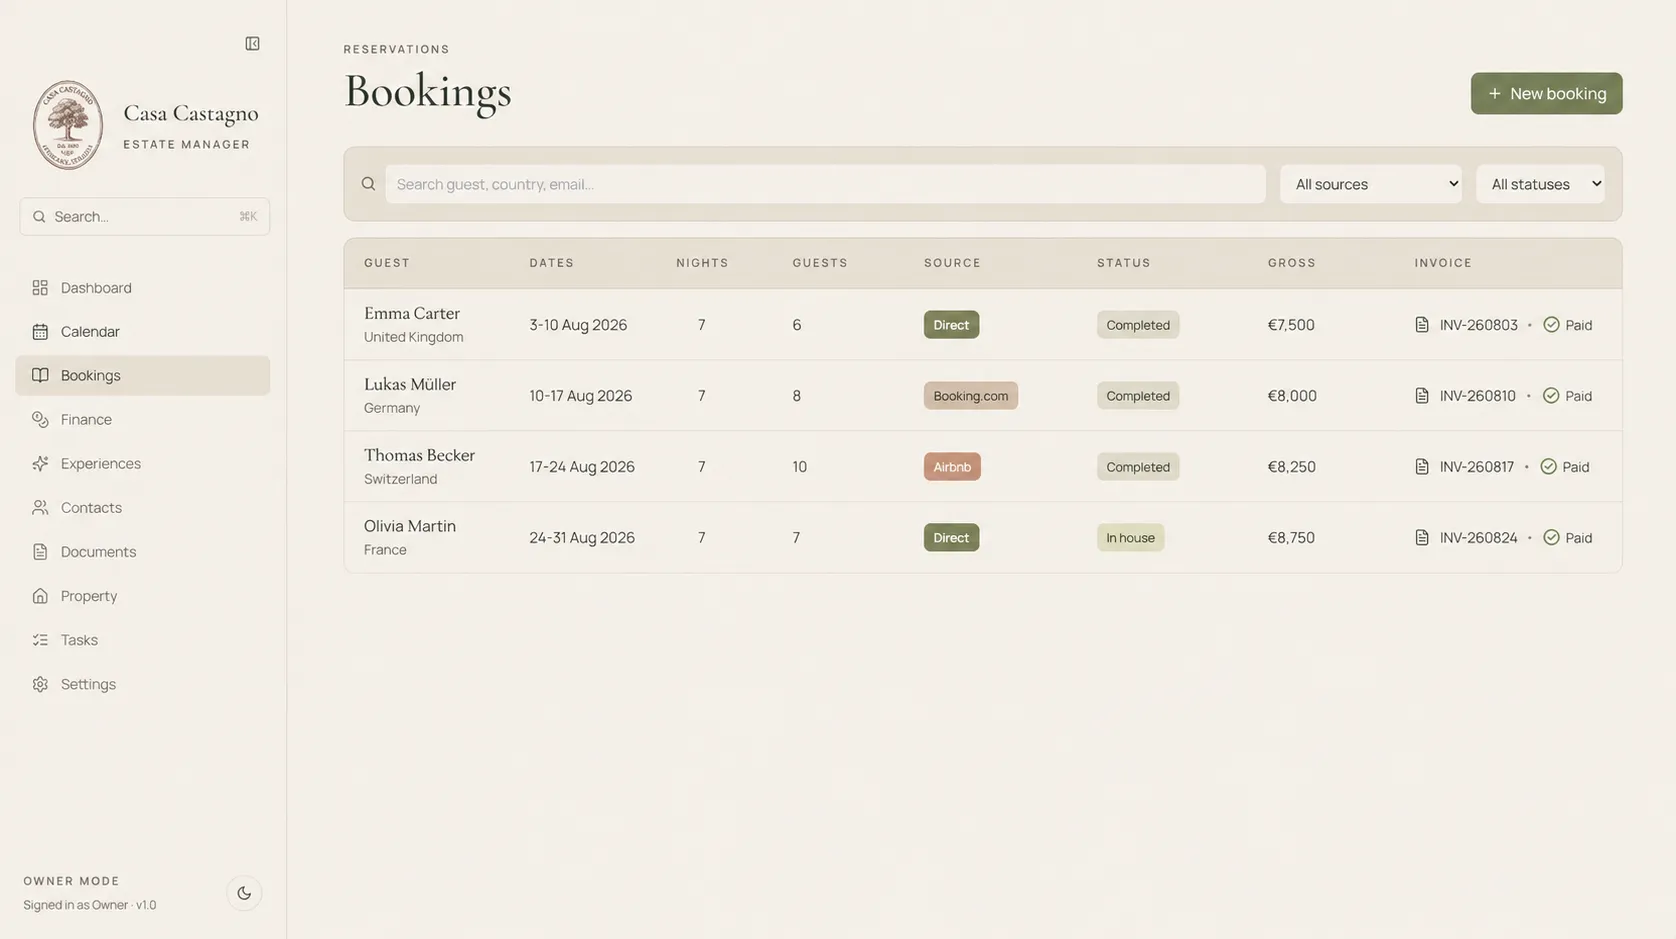Open invoice document icon for INV-260803
Screen dimensions: 1676x939
(x=1422, y=325)
